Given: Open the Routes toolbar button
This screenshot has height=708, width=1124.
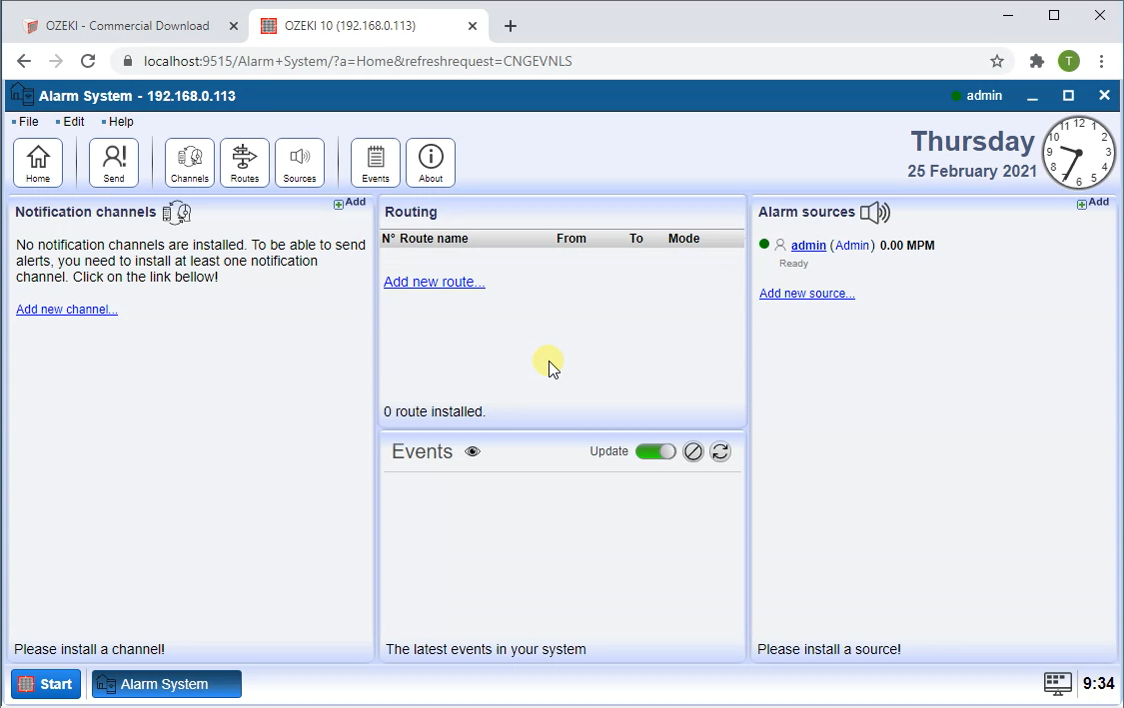Looking at the screenshot, I should (244, 163).
